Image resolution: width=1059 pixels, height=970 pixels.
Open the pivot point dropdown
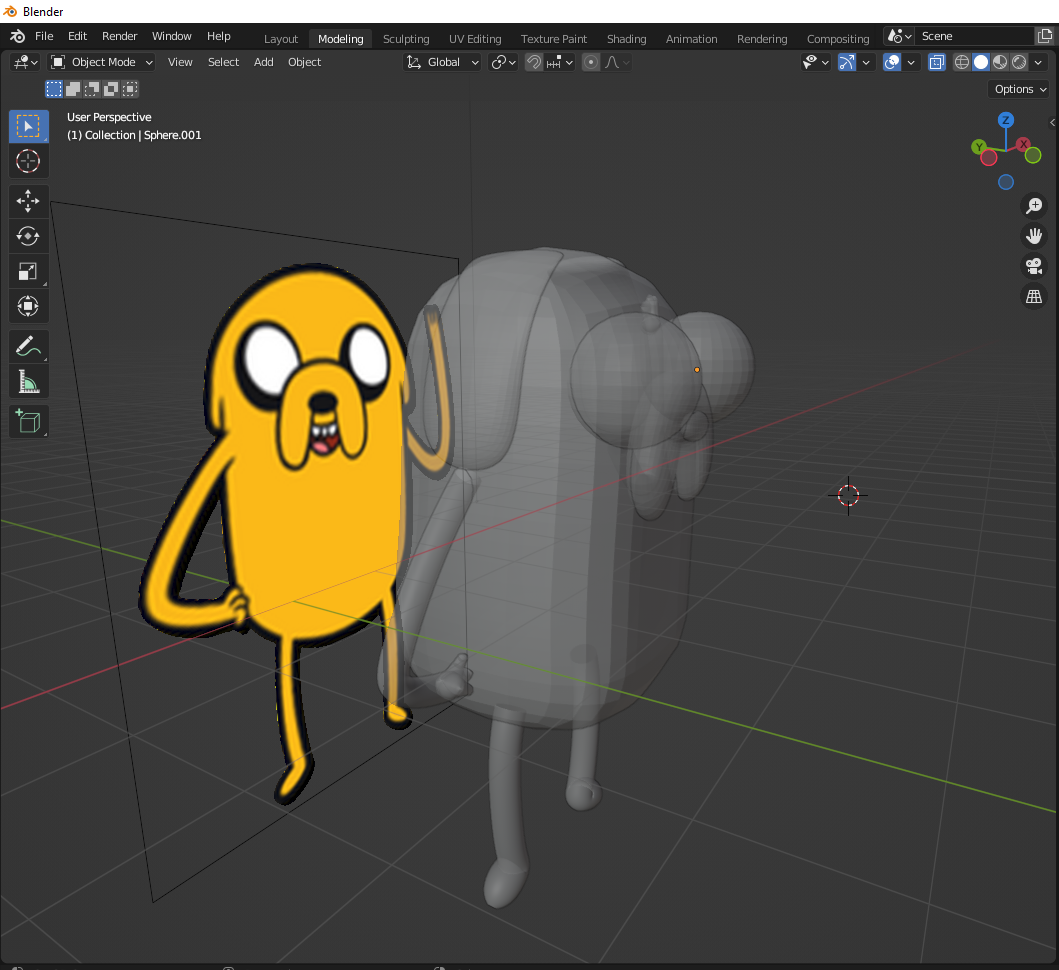click(x=504, y=62)
